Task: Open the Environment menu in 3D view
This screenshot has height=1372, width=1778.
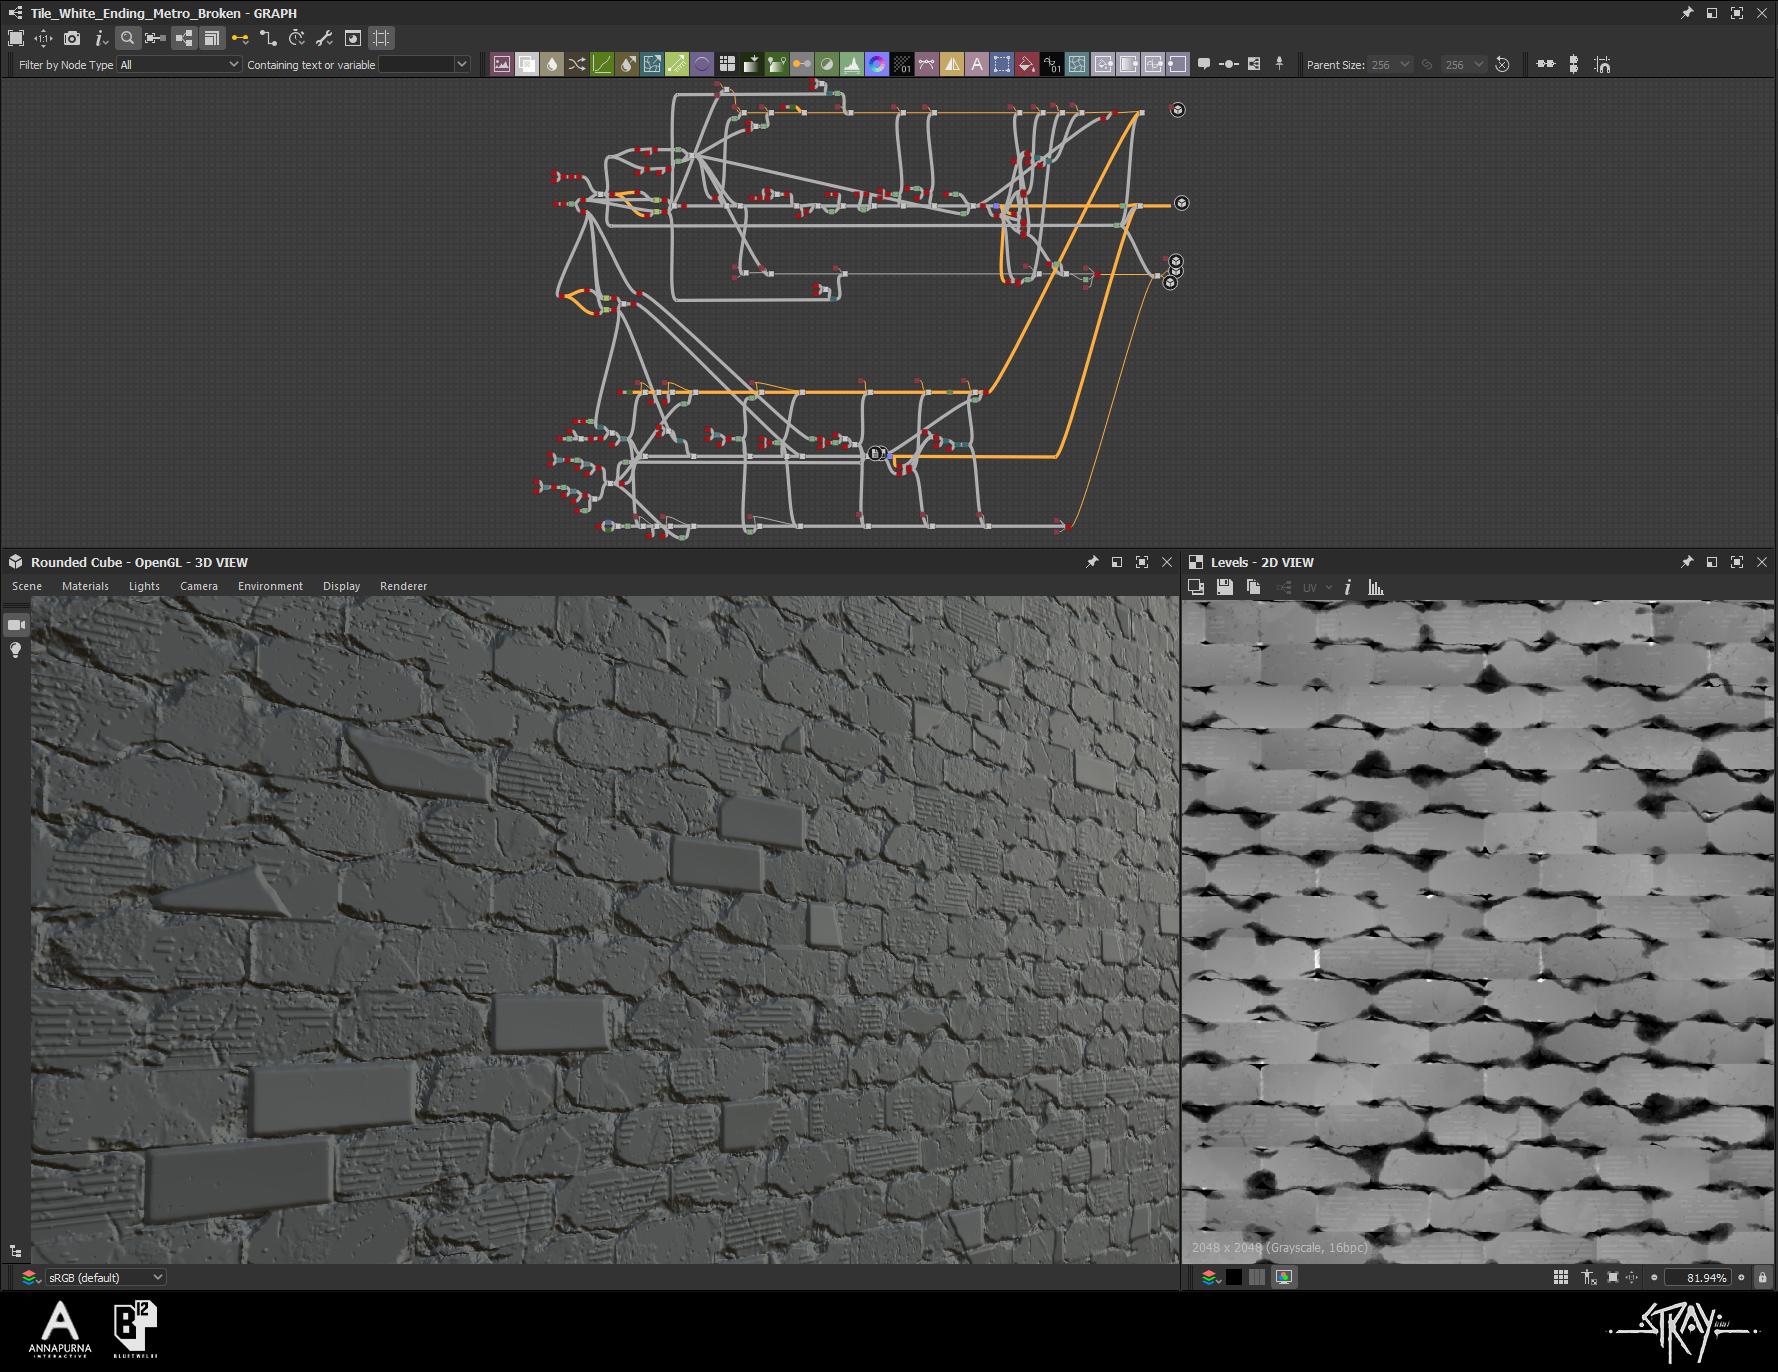Action: (x=270, y=586)
